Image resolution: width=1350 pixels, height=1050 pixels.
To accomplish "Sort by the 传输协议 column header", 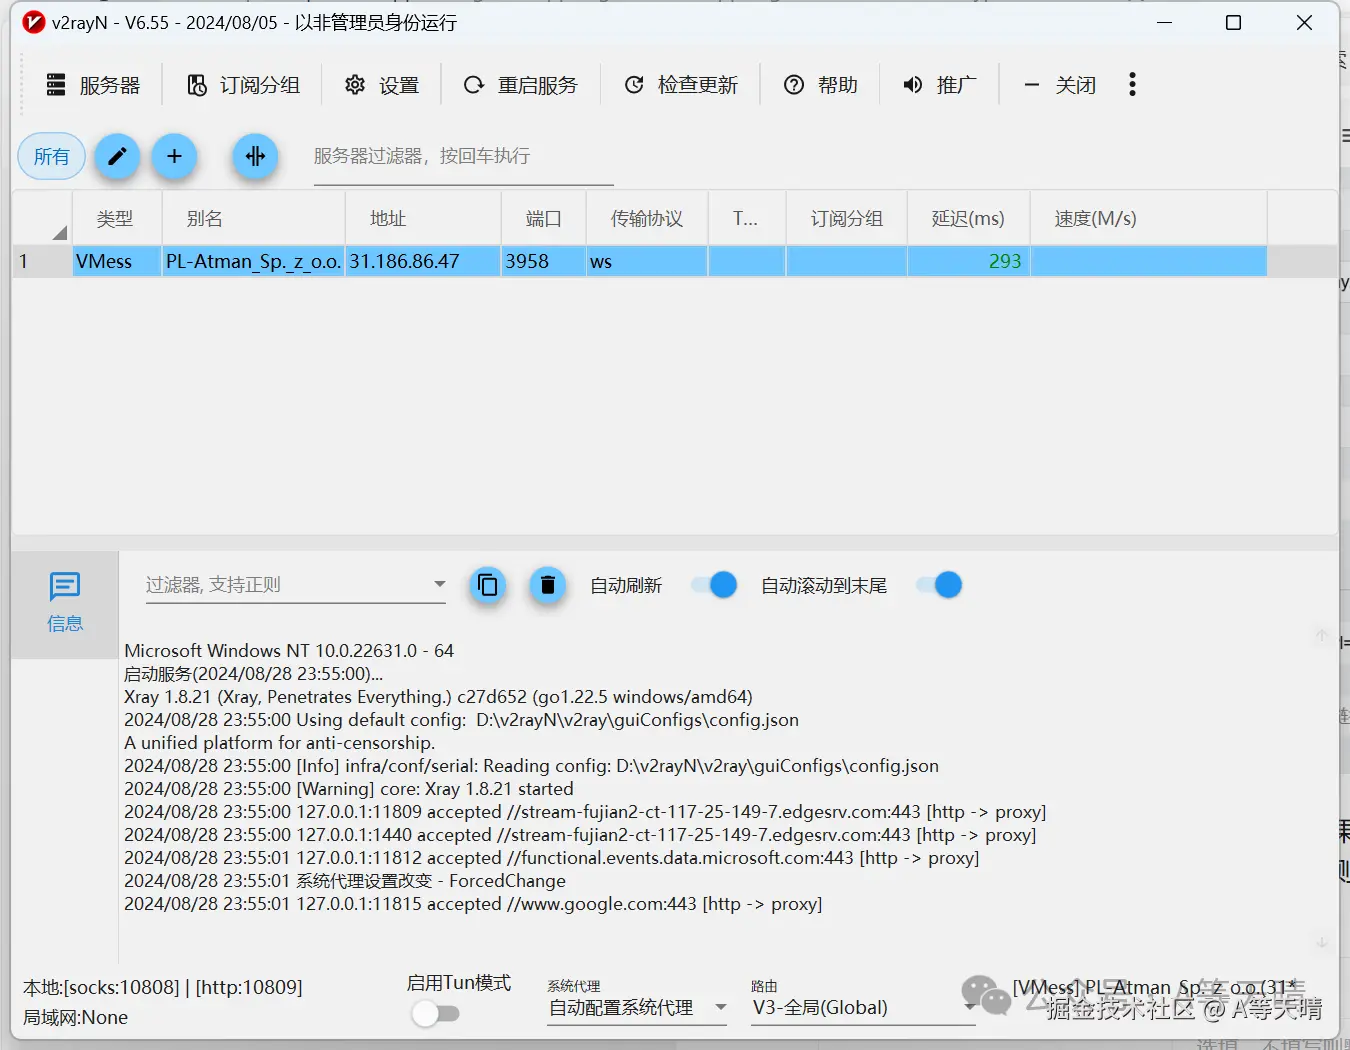I will coord(647,218).
